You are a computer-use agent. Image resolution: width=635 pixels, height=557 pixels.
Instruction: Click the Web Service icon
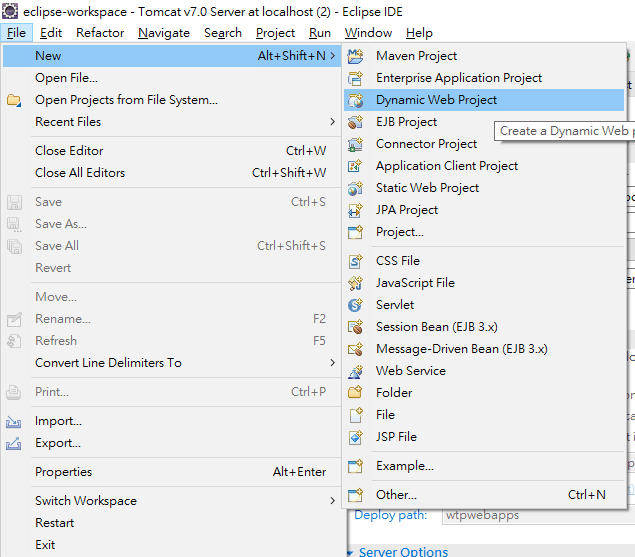point(356,371)
